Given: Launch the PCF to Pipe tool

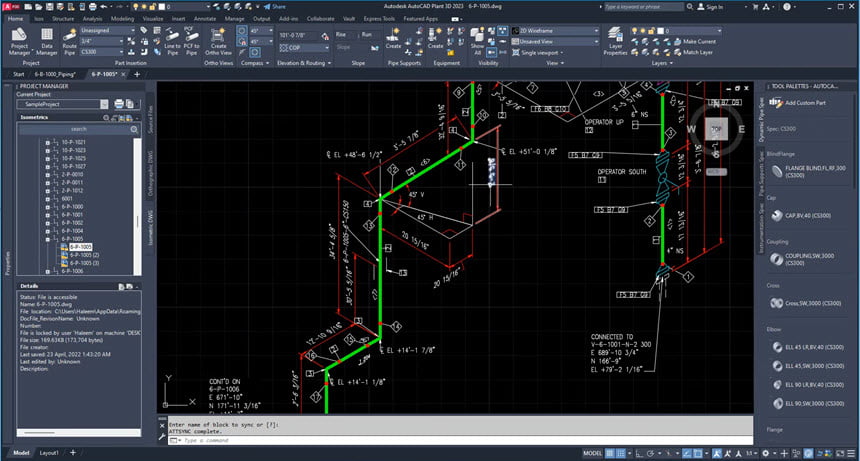Looking at the screenshot, I should coord(191,42).
